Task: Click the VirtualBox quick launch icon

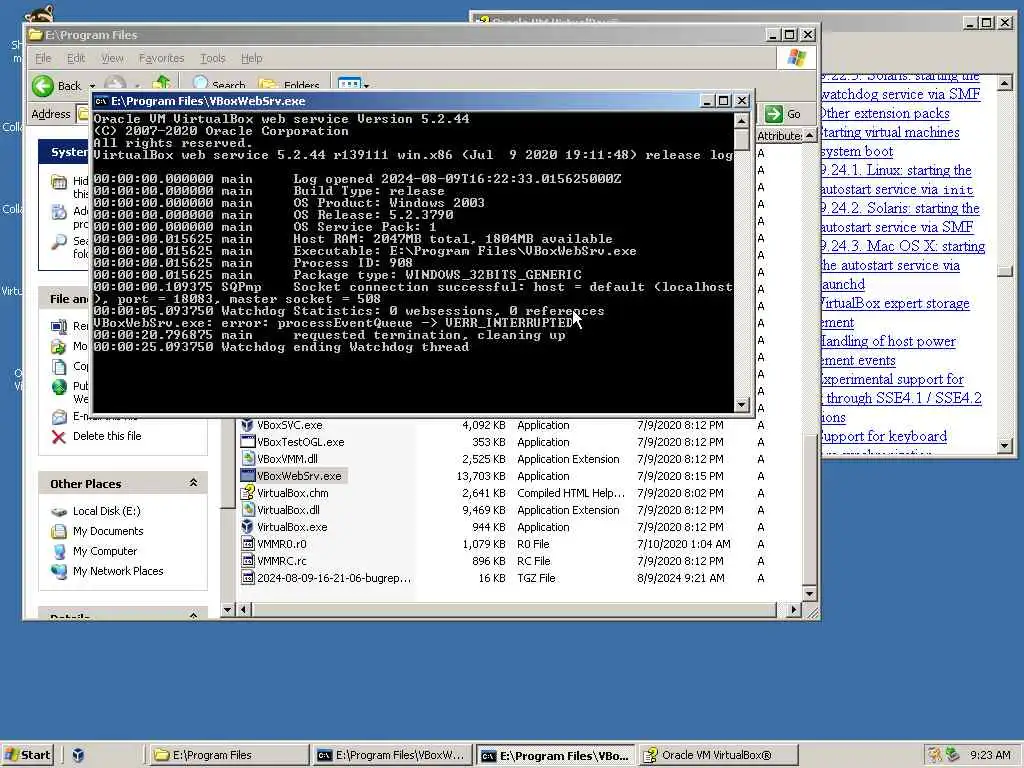Action: click(x=78, y=755)
